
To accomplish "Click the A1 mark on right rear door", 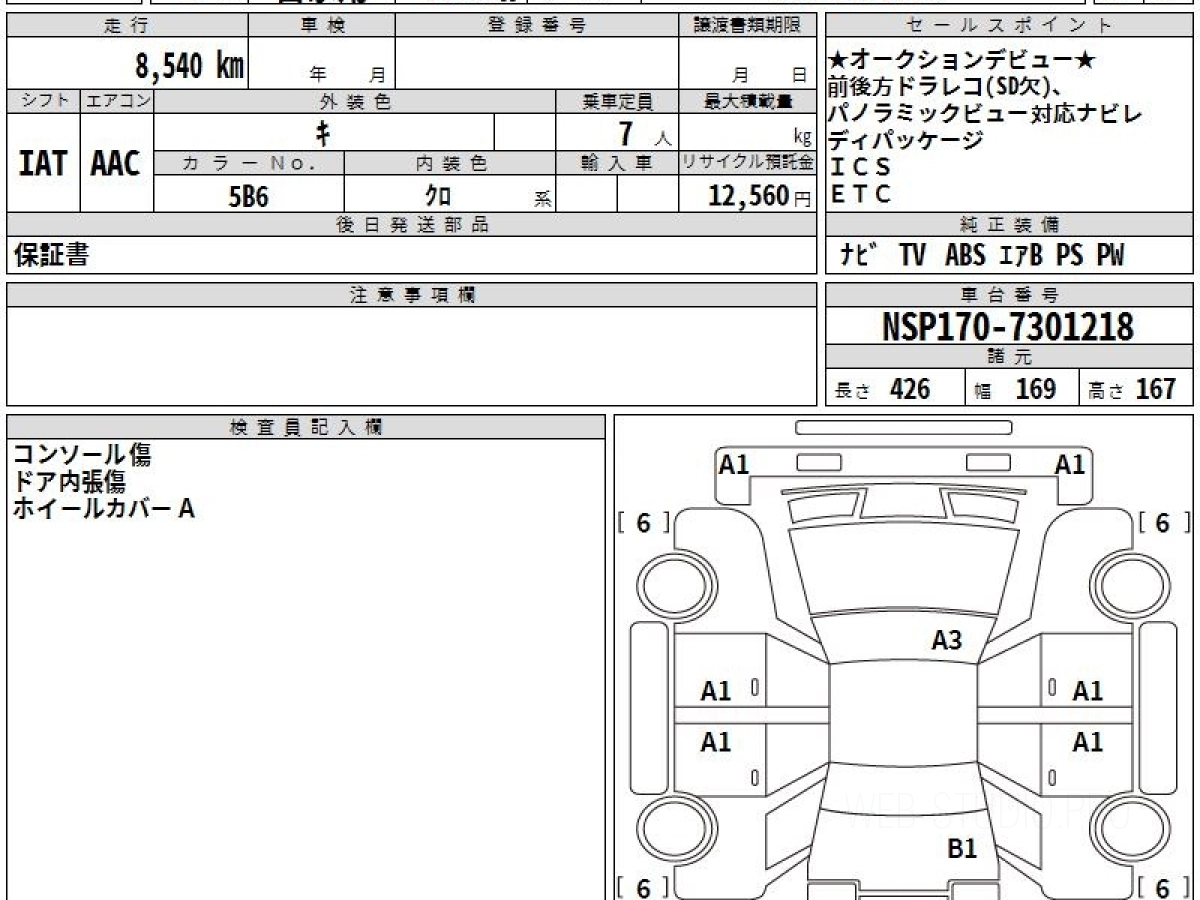I will point(1087,743).
